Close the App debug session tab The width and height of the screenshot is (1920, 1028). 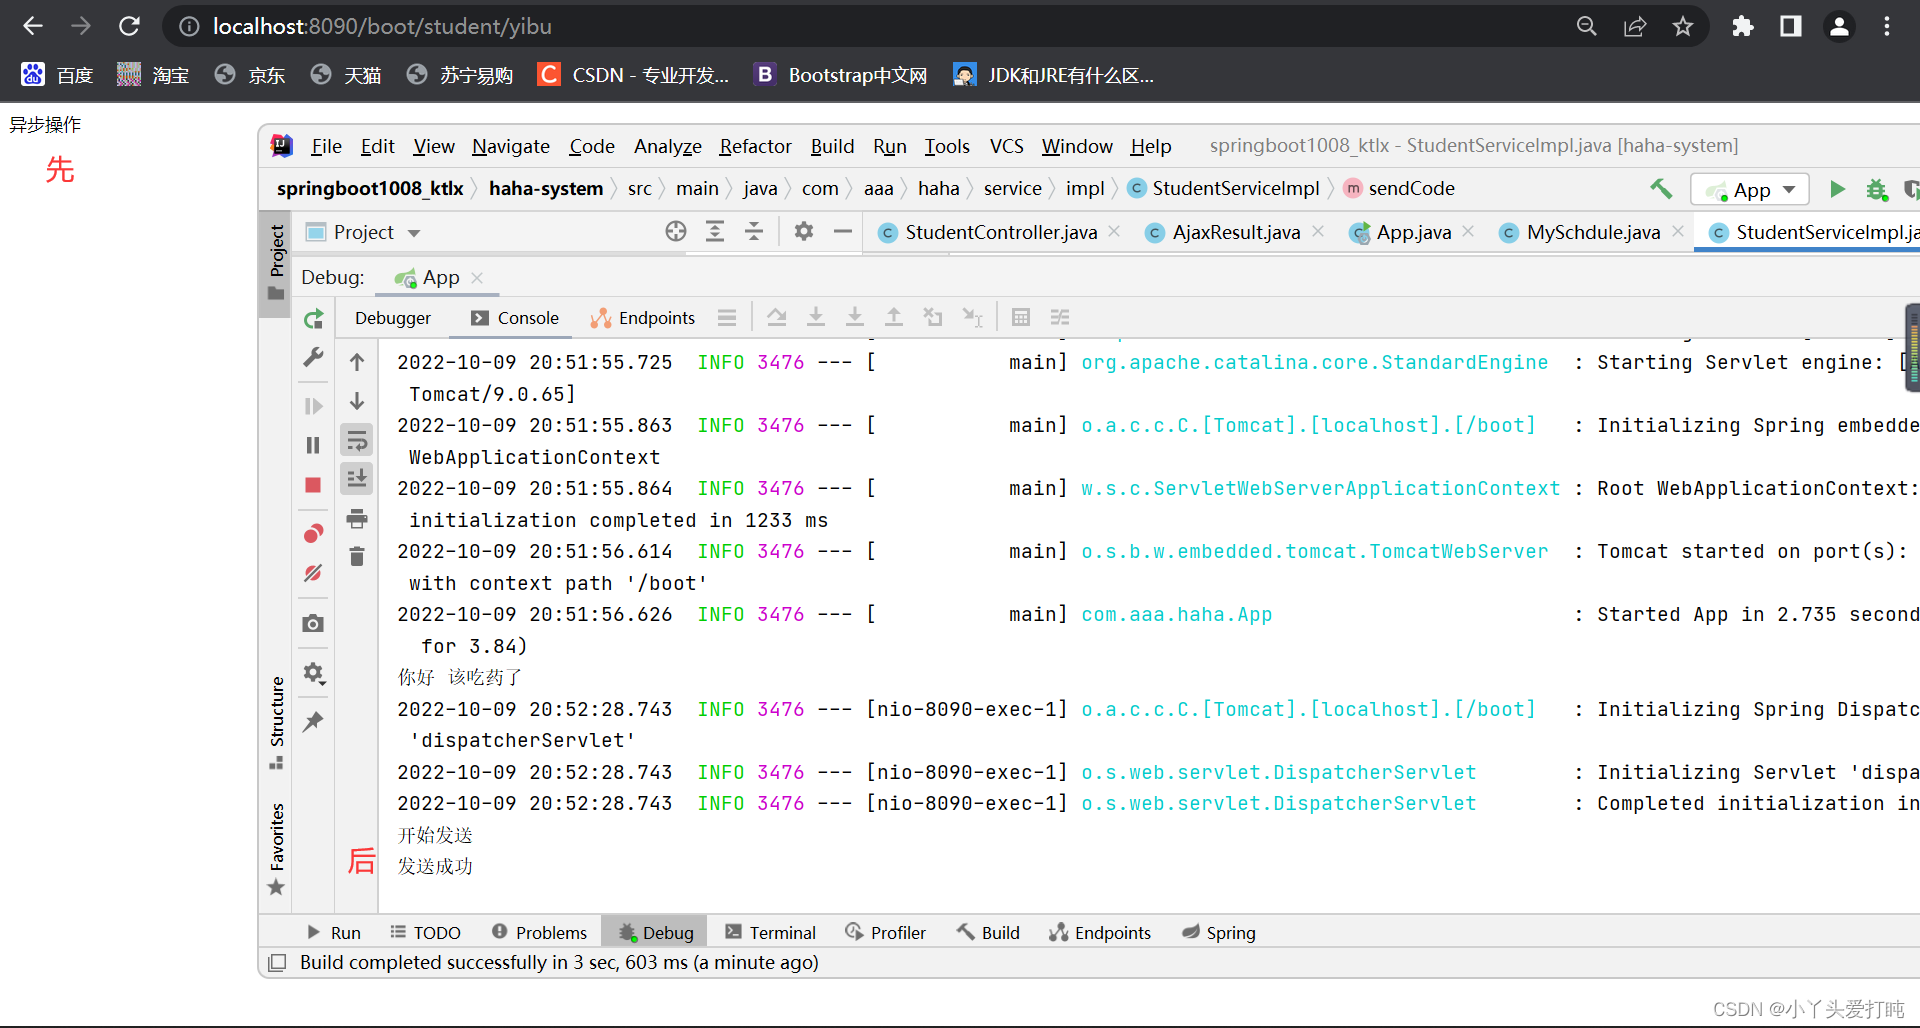coord(477,277)
